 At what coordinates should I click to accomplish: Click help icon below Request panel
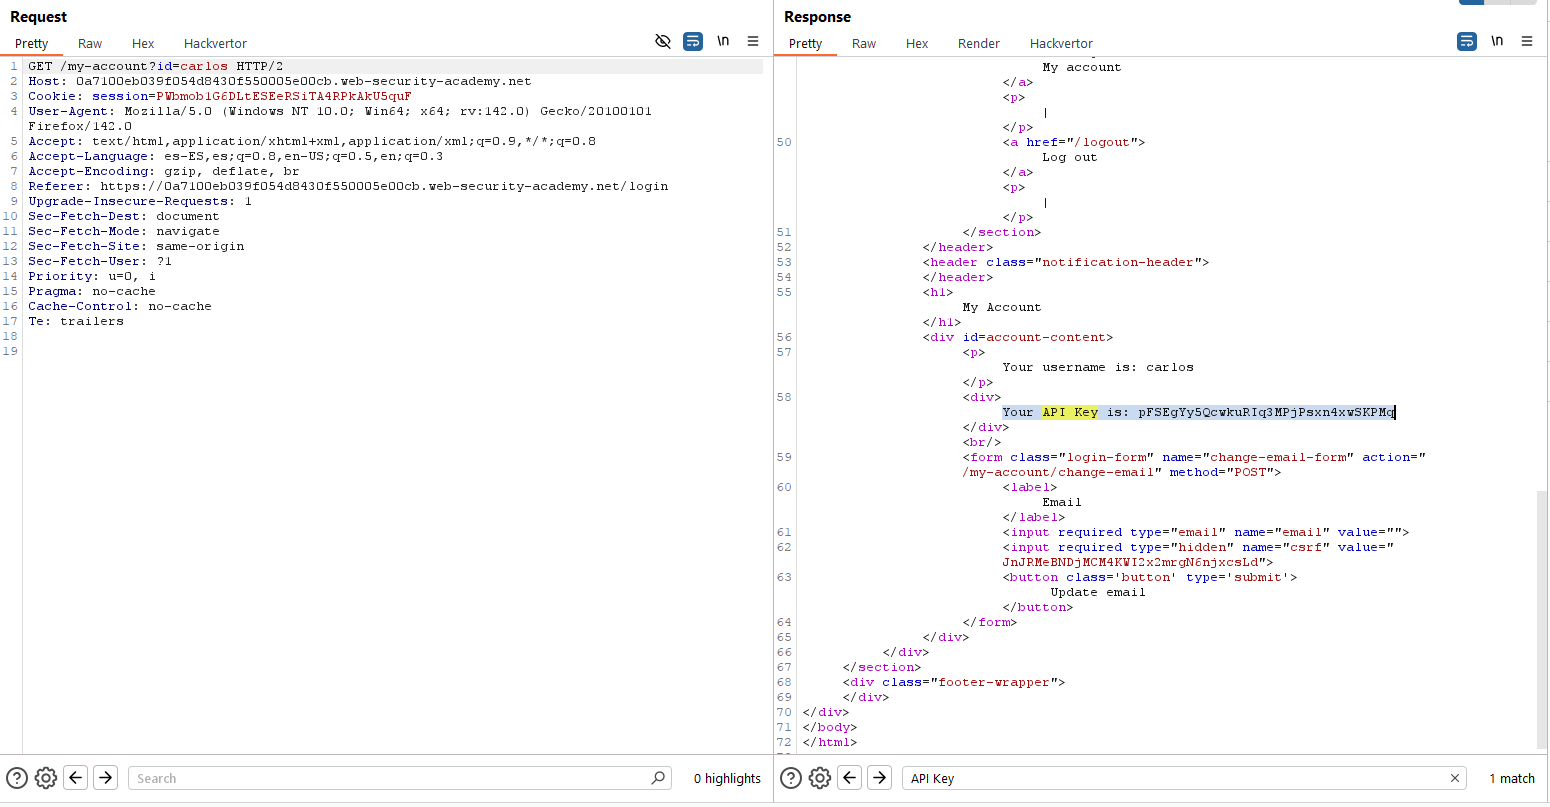coord(17,778)
